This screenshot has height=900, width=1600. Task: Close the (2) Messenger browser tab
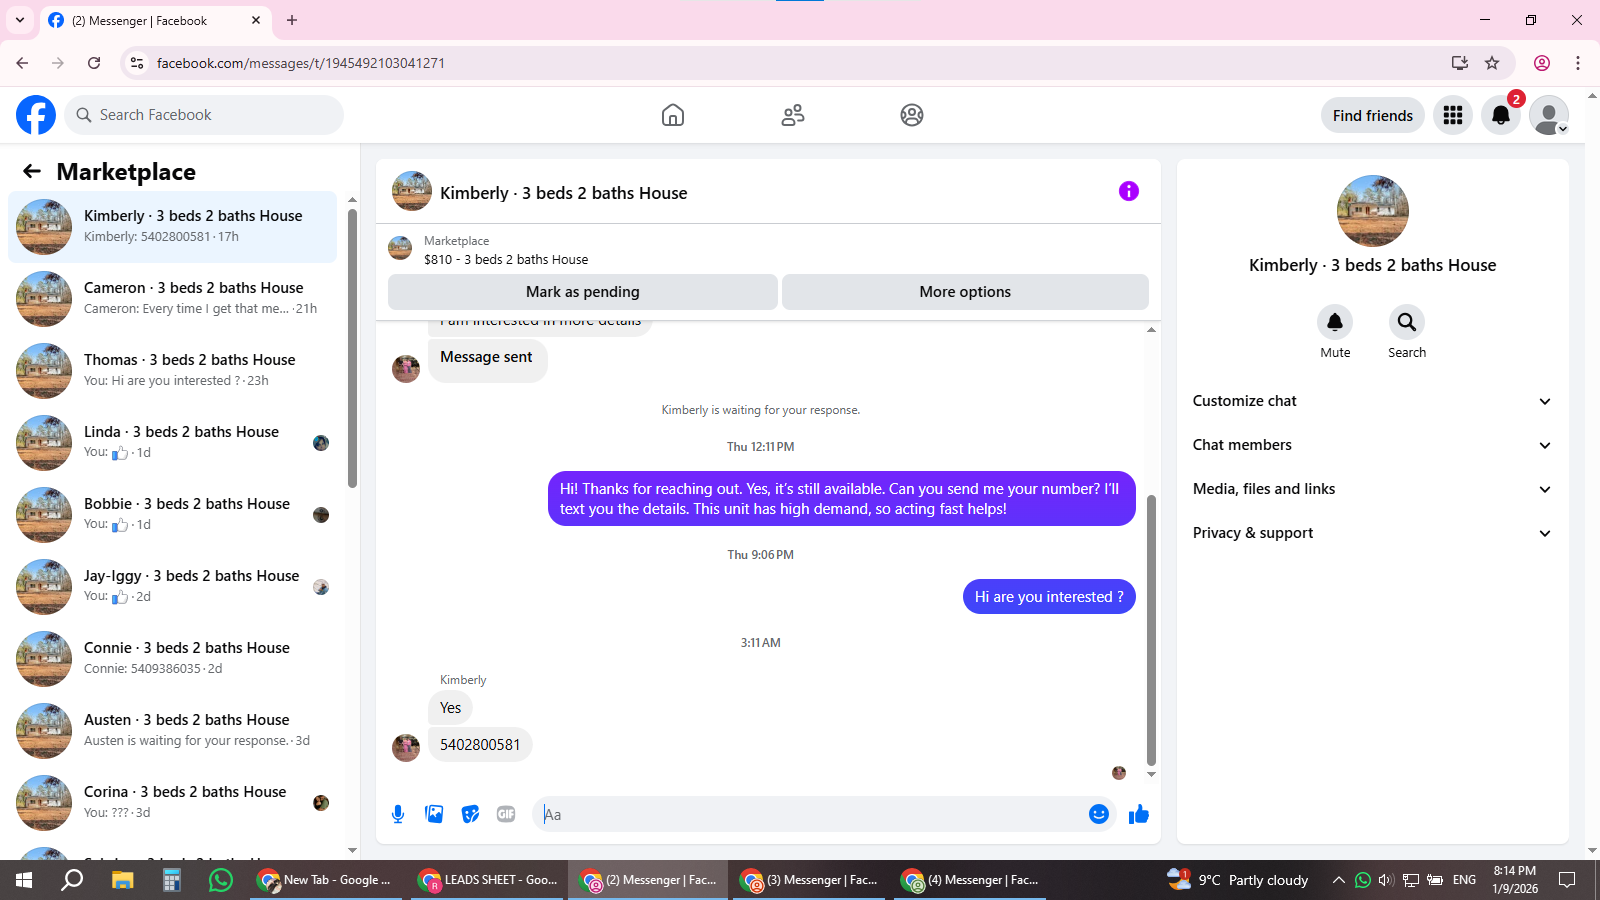click(256, 20)
